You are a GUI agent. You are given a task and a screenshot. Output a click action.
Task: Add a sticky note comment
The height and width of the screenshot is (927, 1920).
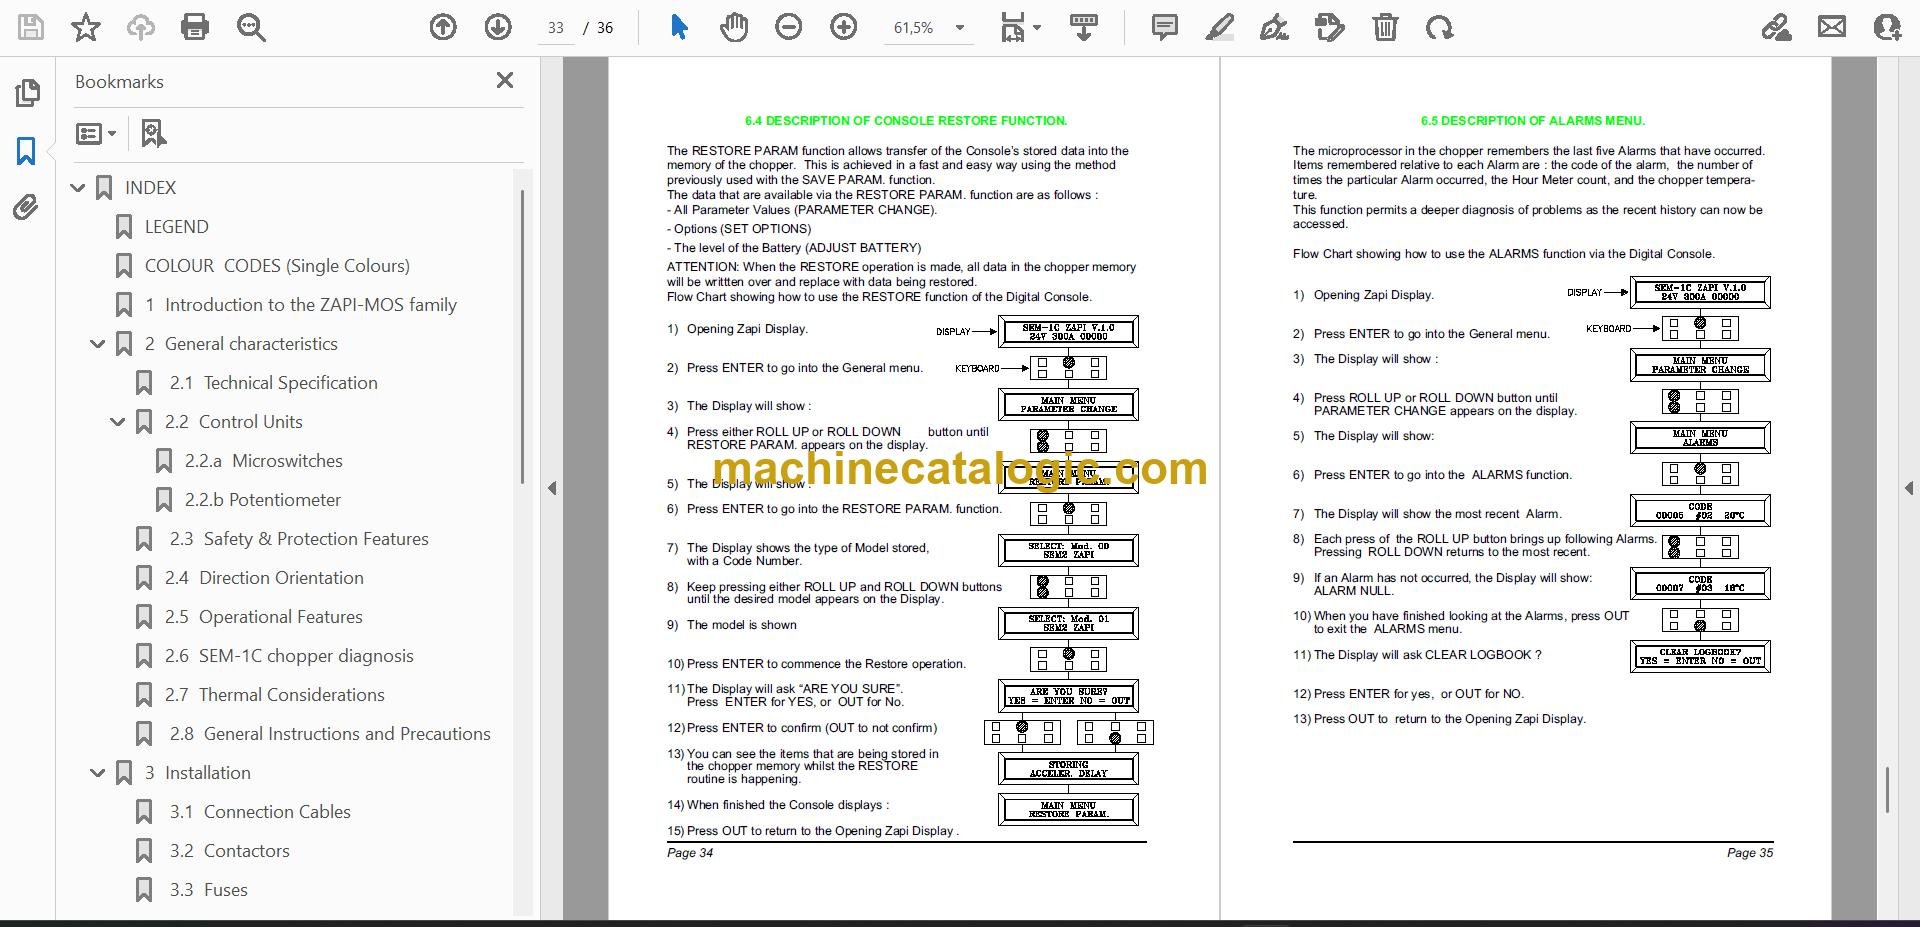coord(1165,27)
